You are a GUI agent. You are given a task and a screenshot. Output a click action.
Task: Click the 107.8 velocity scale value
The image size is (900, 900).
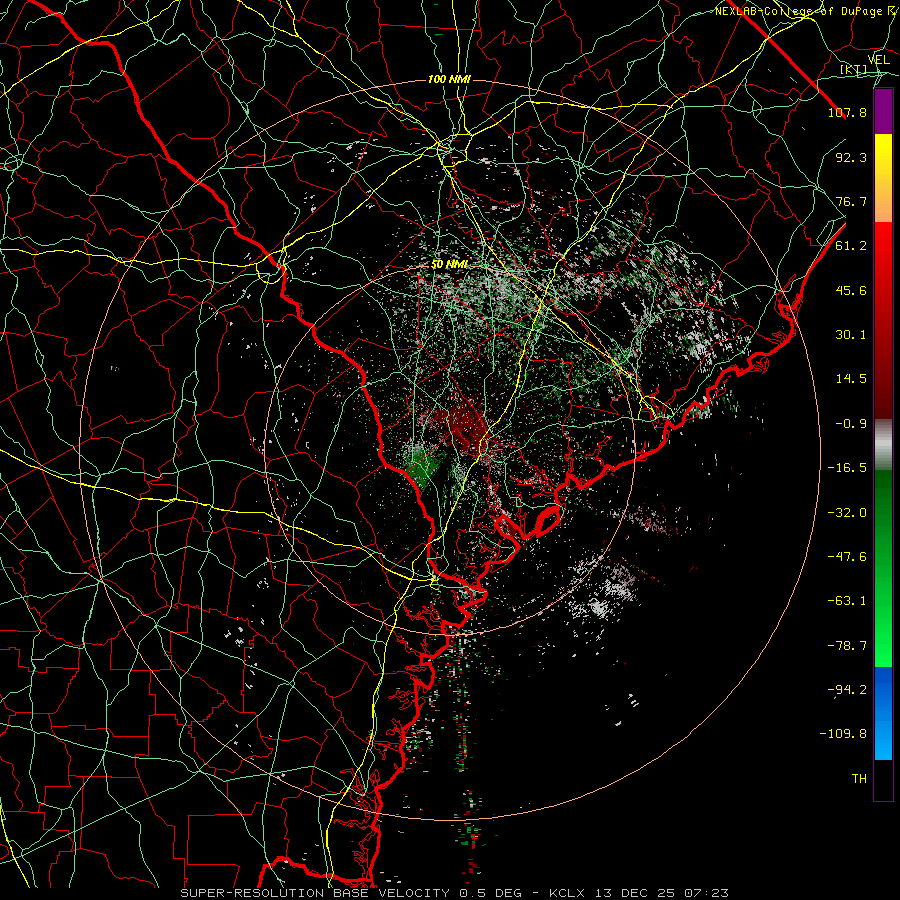(x=847, y=112)
